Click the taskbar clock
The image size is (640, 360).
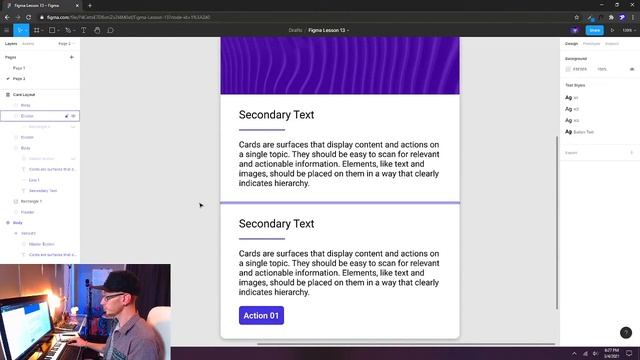click(x=611, y=353)
